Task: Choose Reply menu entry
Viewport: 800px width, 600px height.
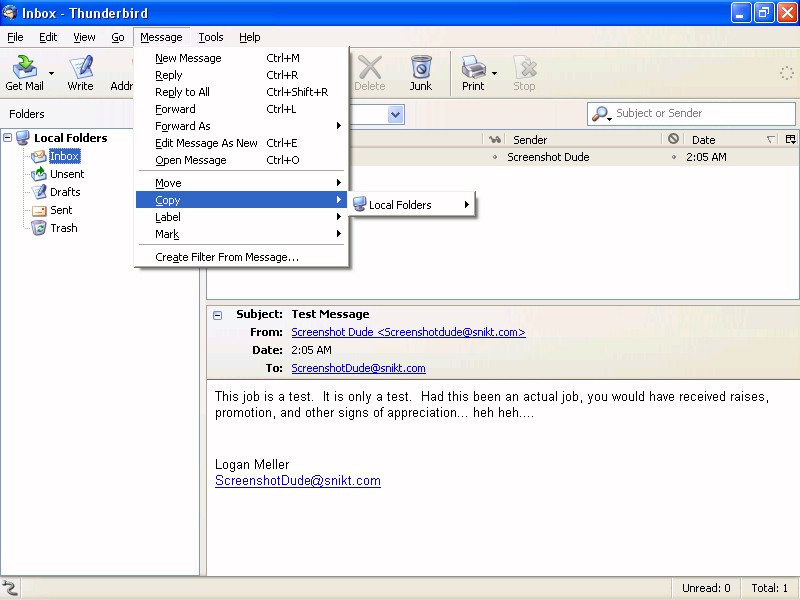Action: tap(242, 75)
